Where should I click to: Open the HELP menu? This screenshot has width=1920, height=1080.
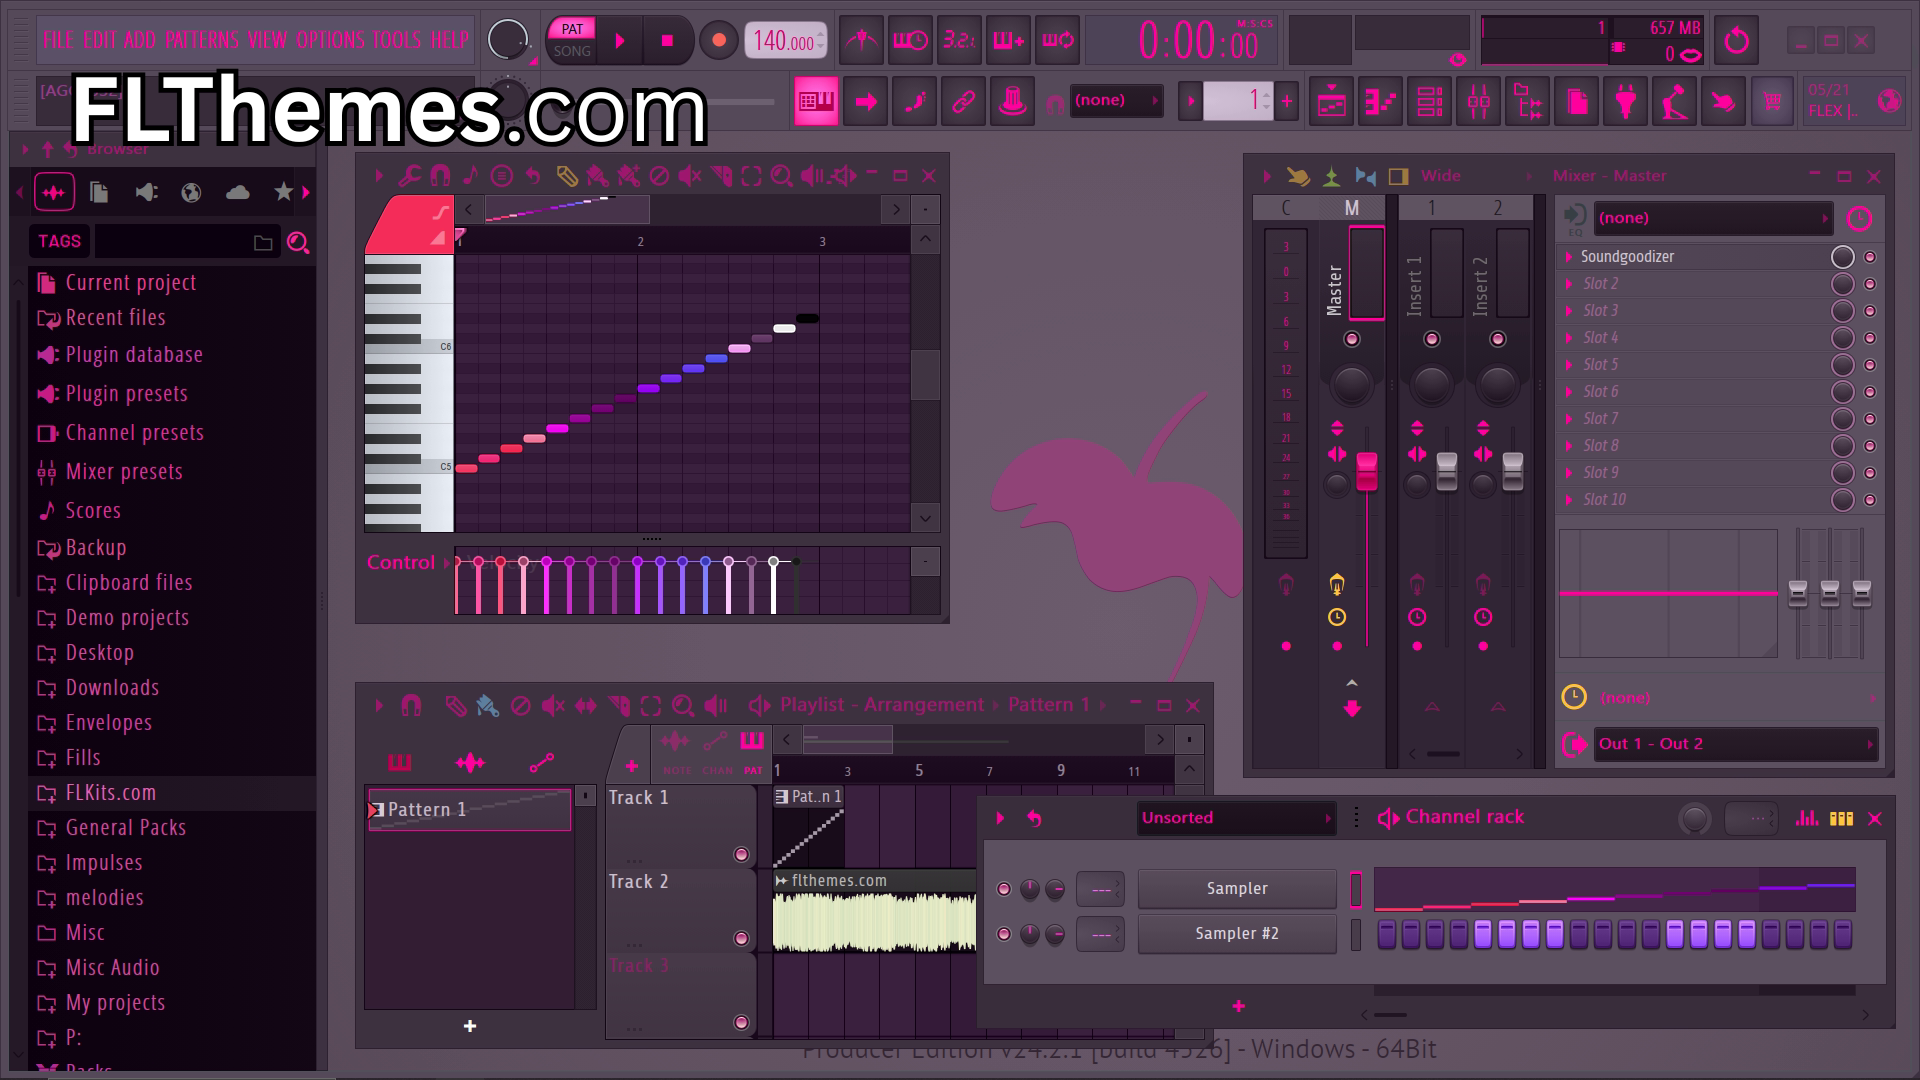point(449,40)
